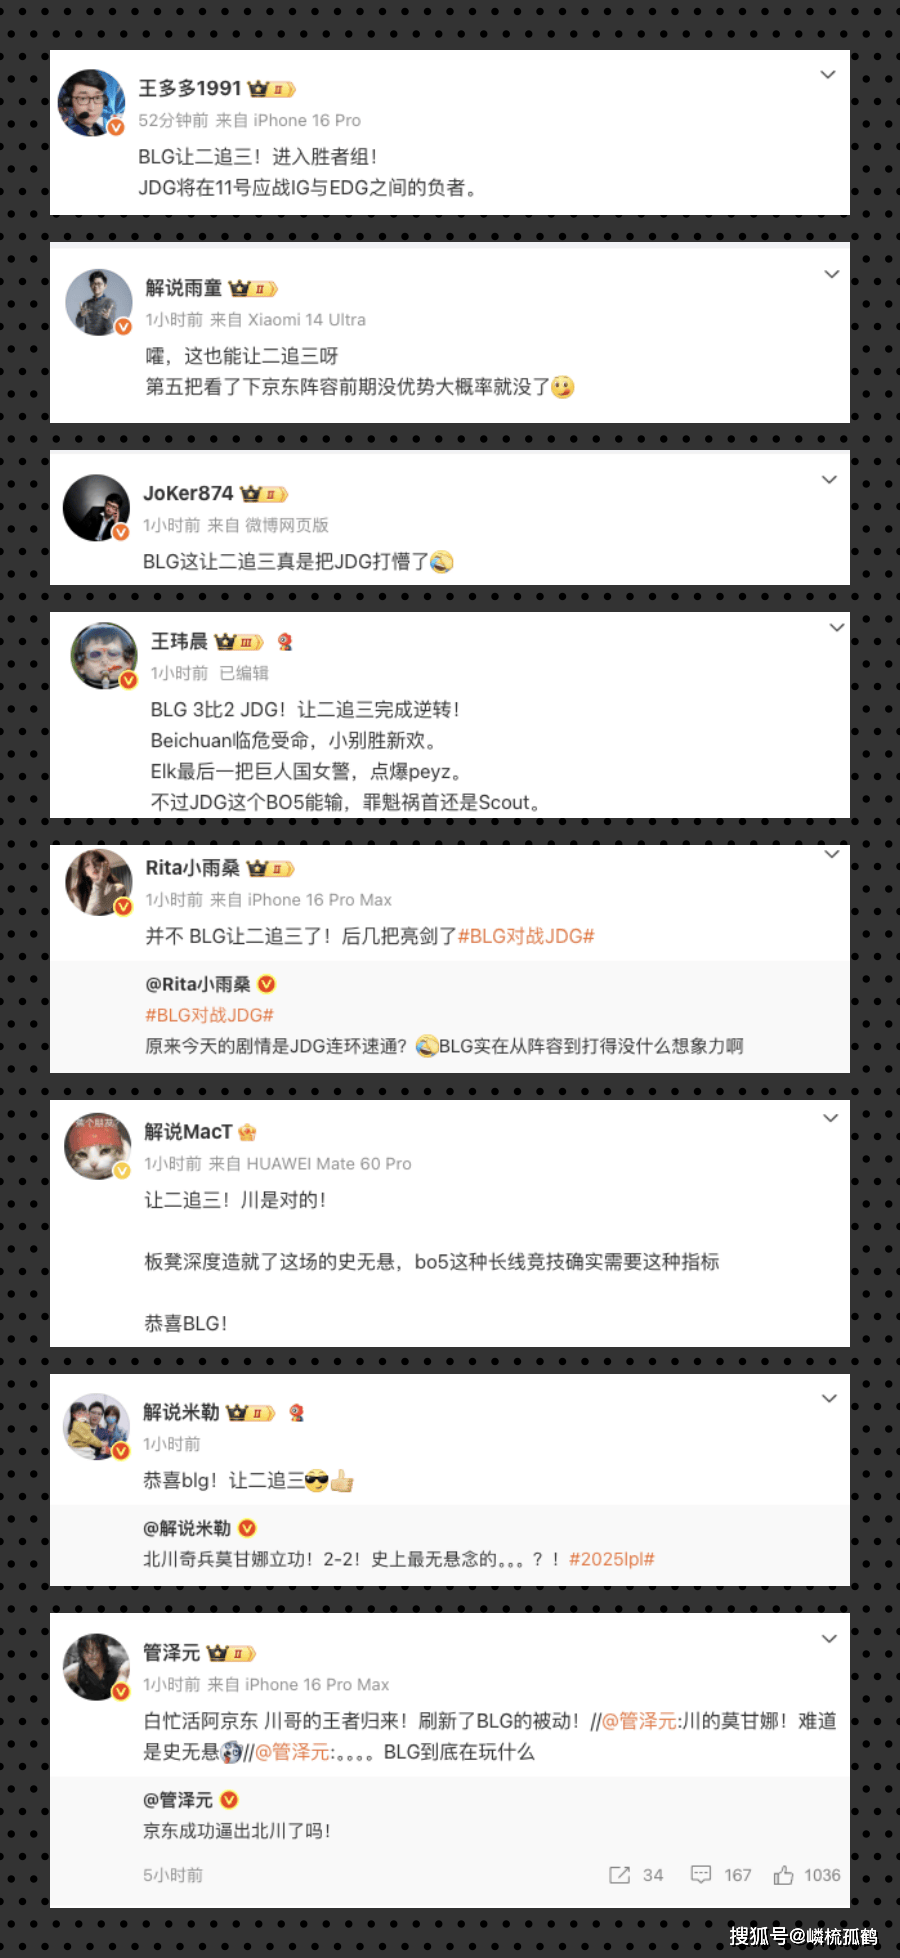Open the quoted @解说米勒 username link
Viewport: 900px width, 1958px height.
tap(188, 1528)
